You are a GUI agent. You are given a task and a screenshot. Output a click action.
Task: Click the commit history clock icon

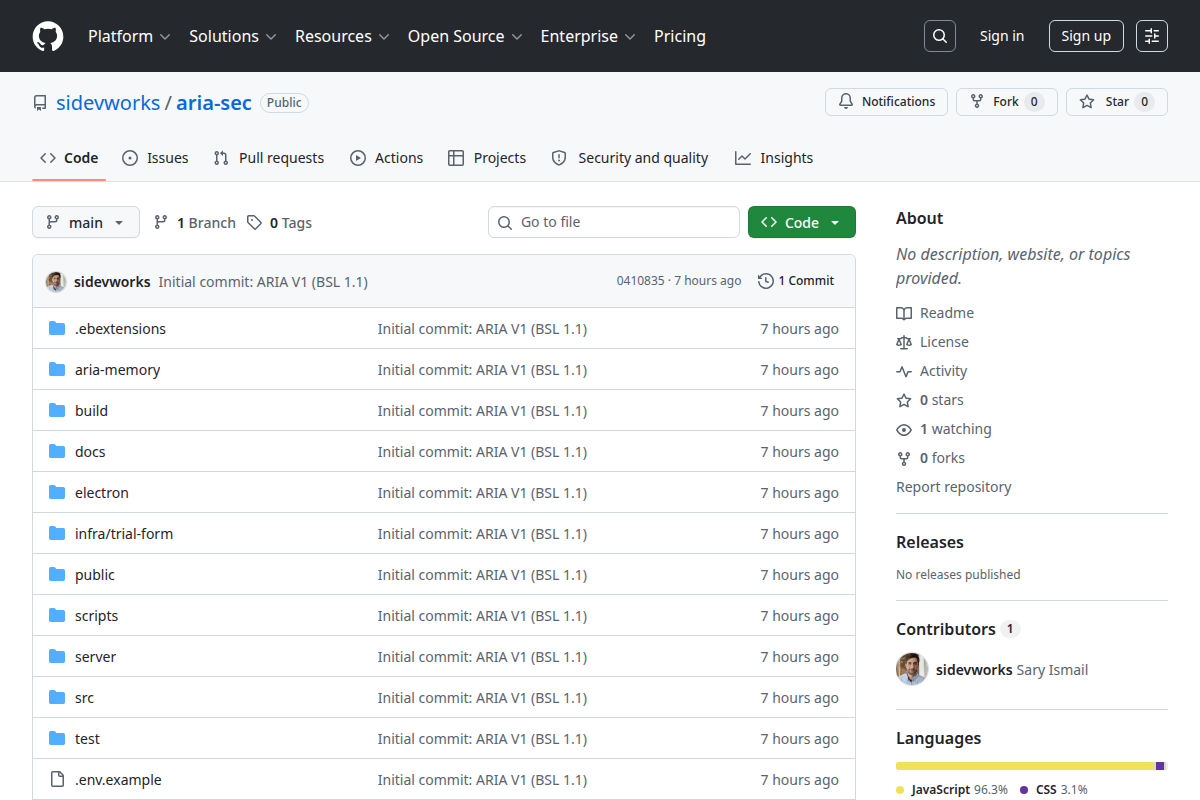click(766, 281)
